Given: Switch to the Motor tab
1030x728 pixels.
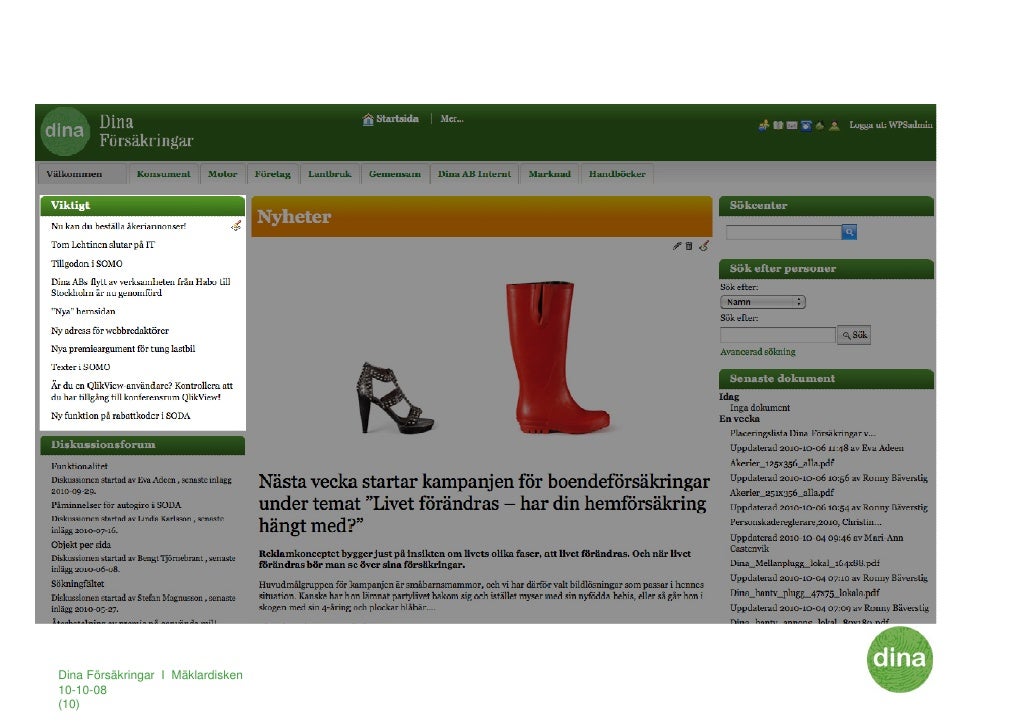Looking at the screenshot, I should [223, 174].
